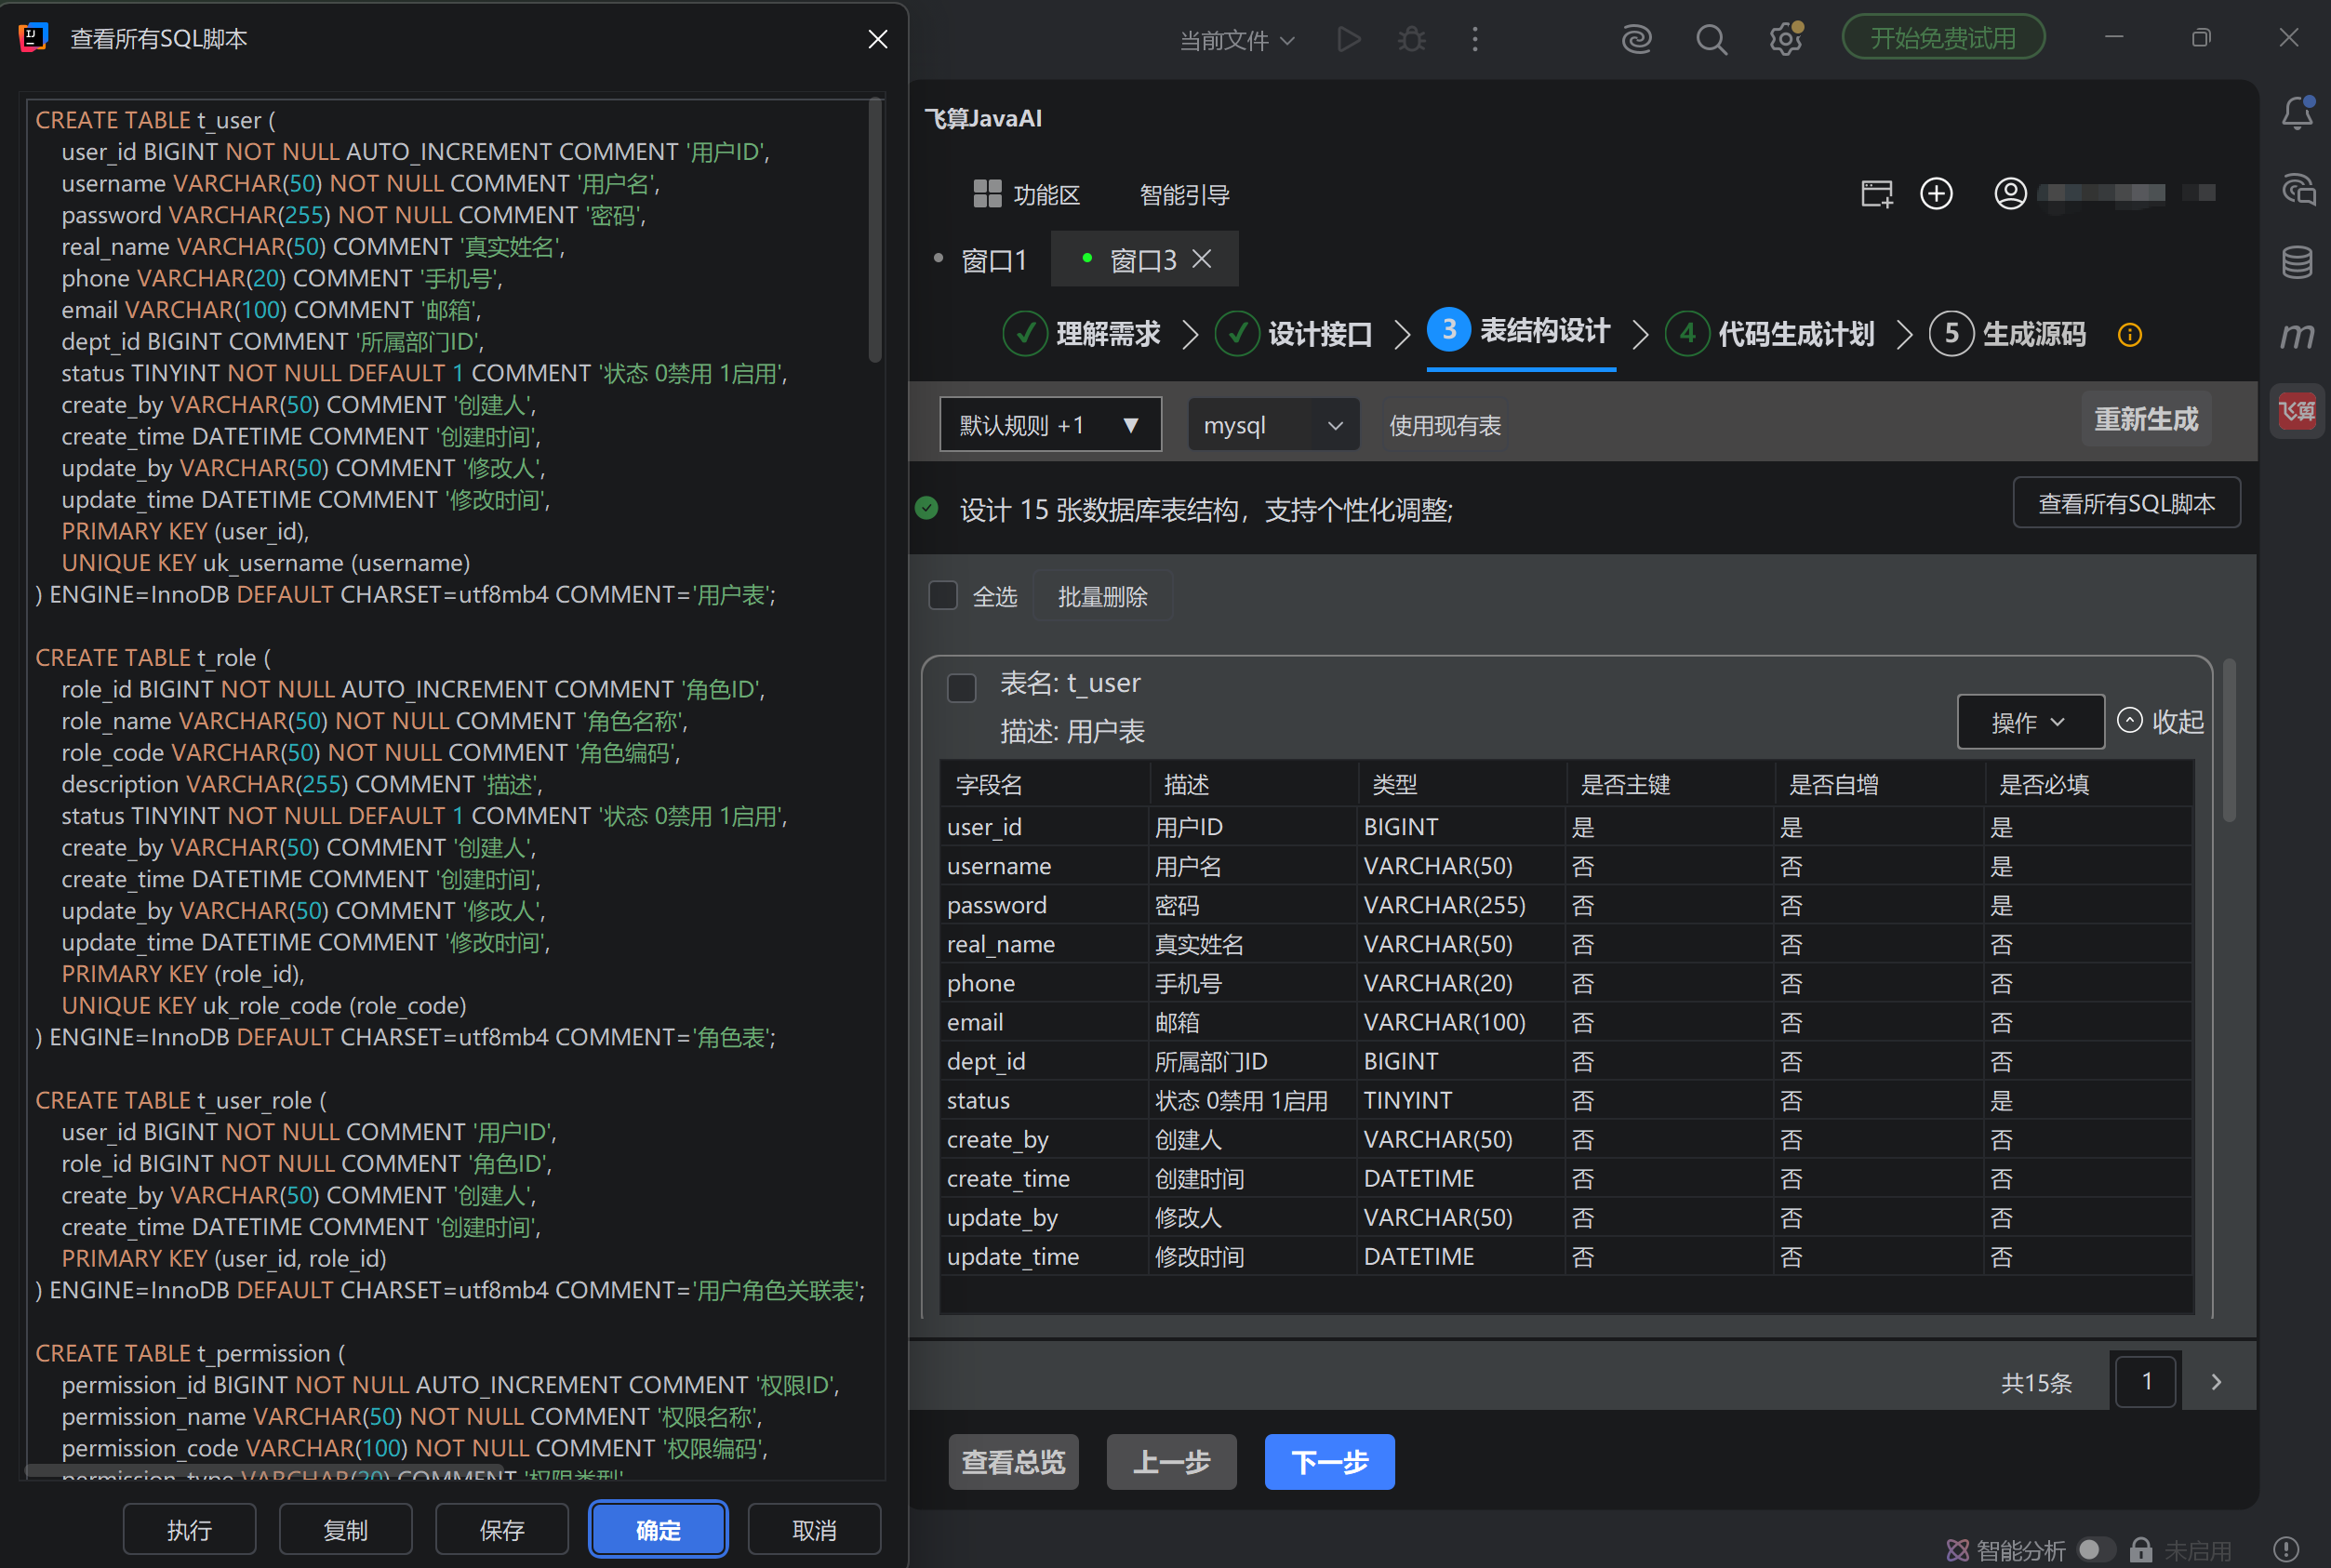2331x1568 pixels.
Task: Click the status bar warning circle icon
Action: [x=2286, y=1549]
